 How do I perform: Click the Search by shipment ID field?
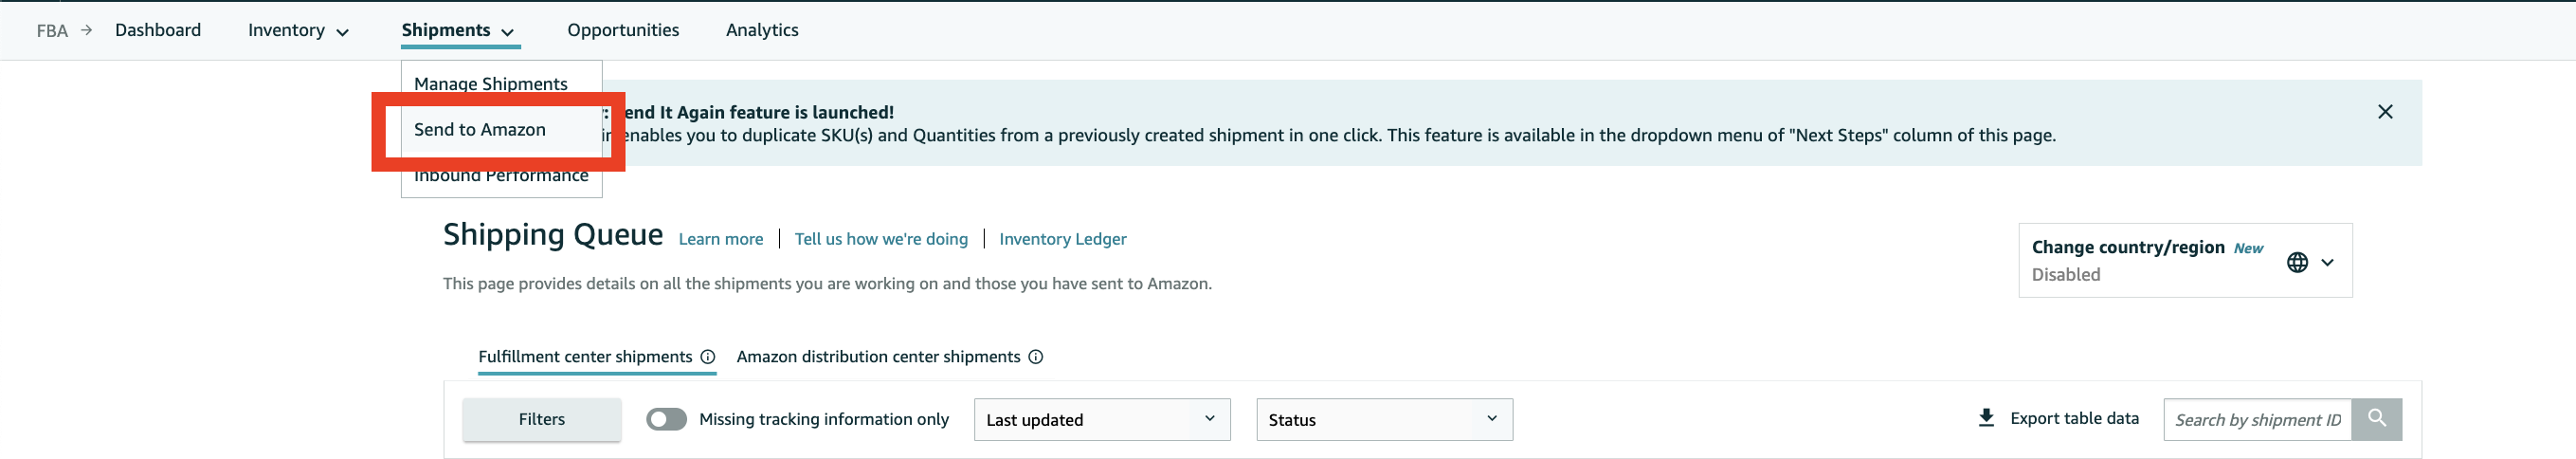(x=2257, y=420)
